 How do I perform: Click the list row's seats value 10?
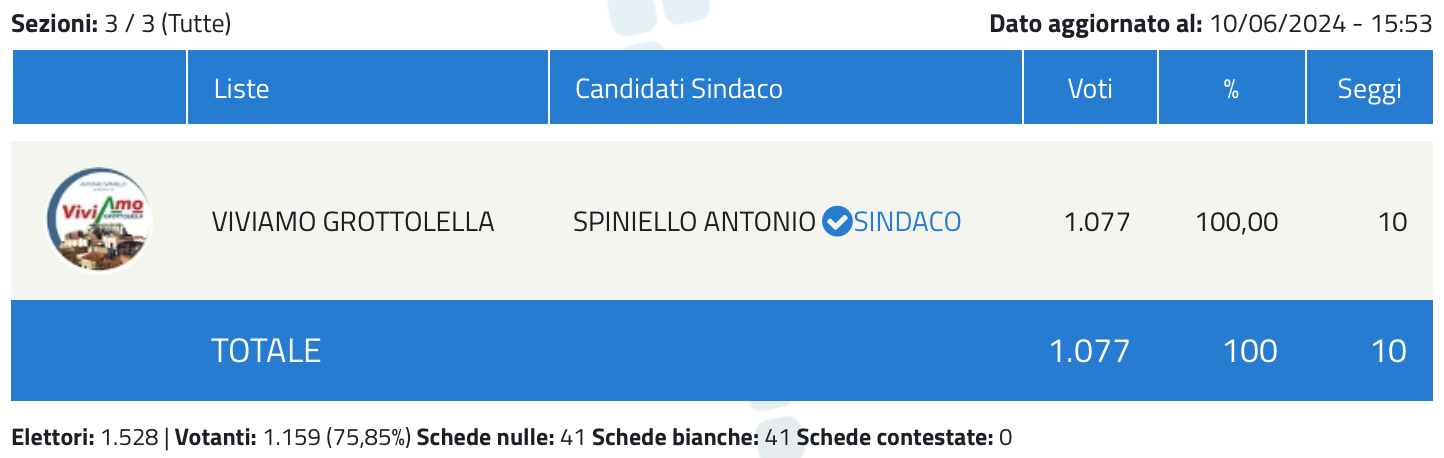click(1392, 221)
